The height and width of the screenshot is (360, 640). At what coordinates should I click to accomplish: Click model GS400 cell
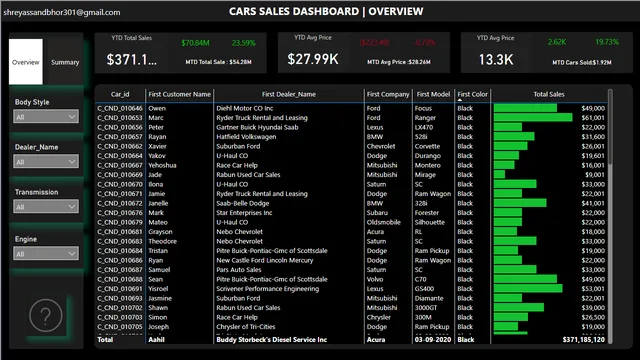pos(424,289)
